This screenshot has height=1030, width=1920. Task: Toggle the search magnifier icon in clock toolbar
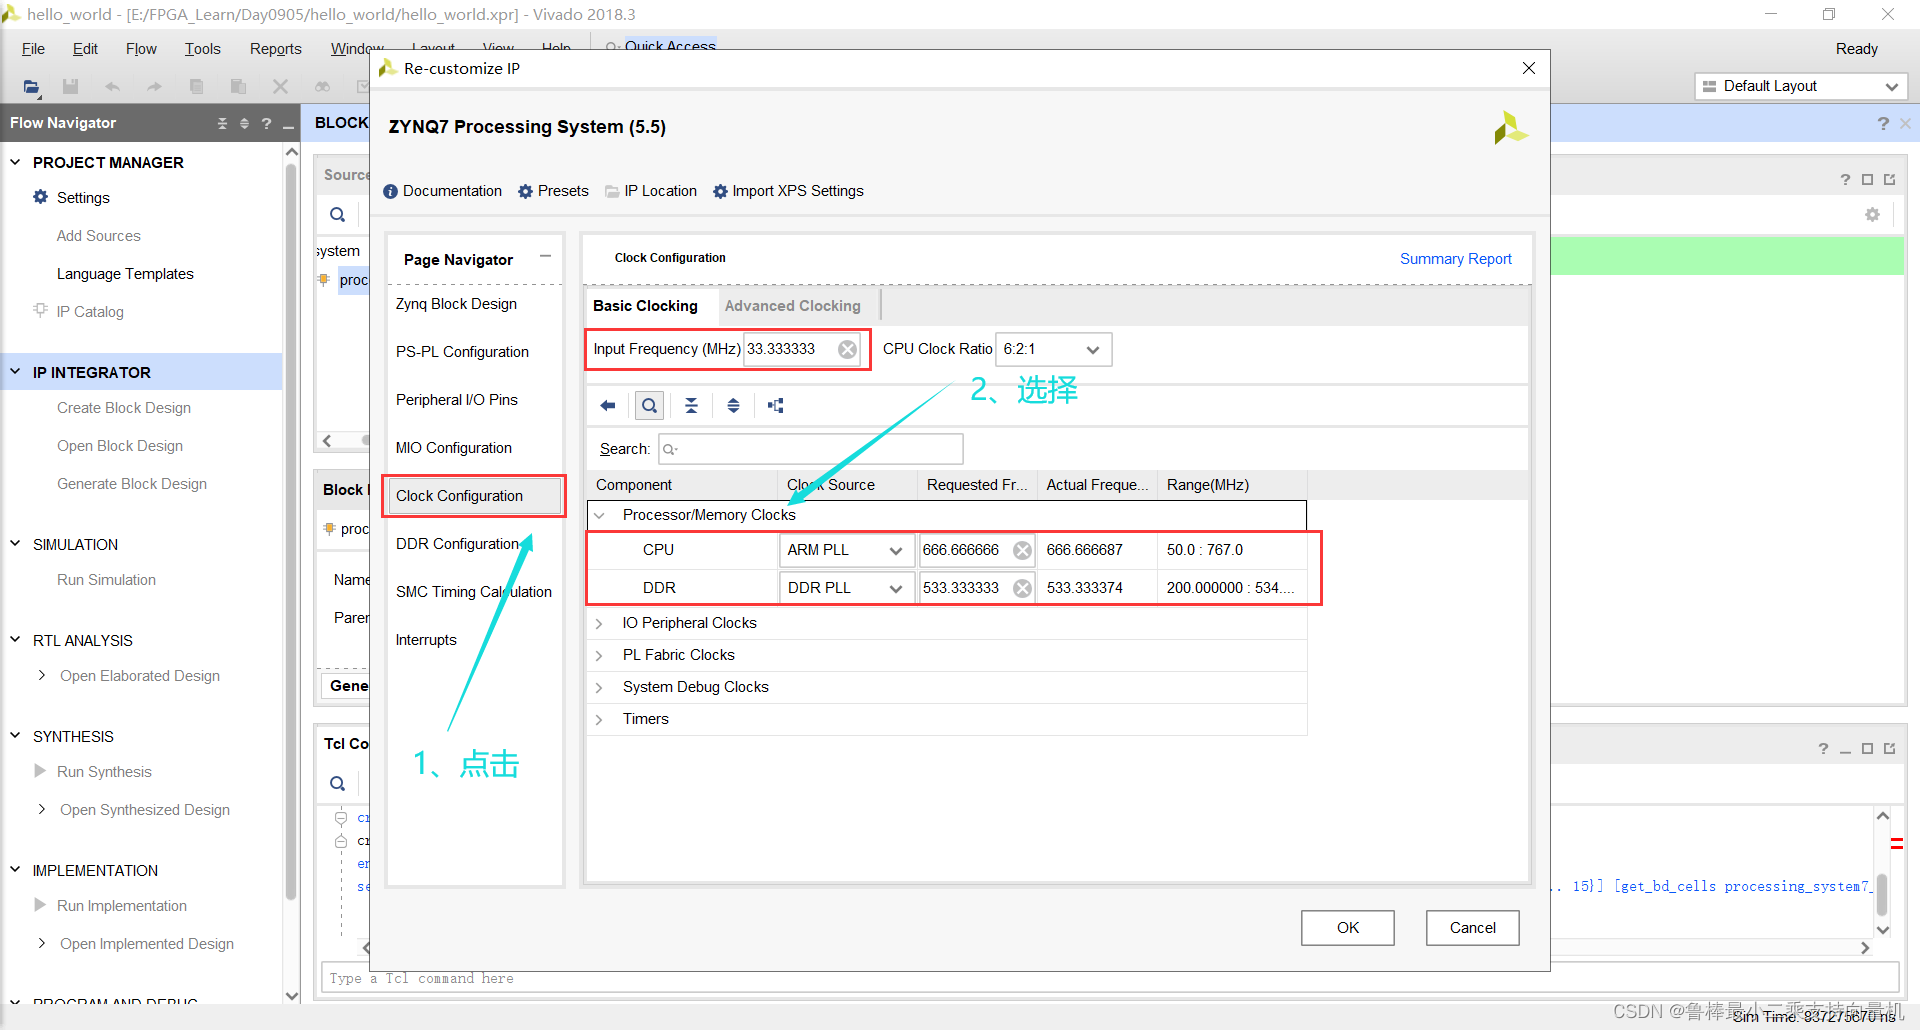pos(650,405)
